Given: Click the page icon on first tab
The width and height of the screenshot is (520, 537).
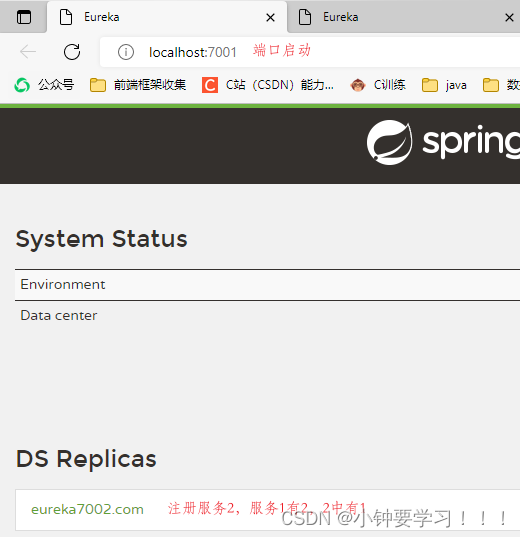Looking at the screenshot, I should tap(66, 17).
